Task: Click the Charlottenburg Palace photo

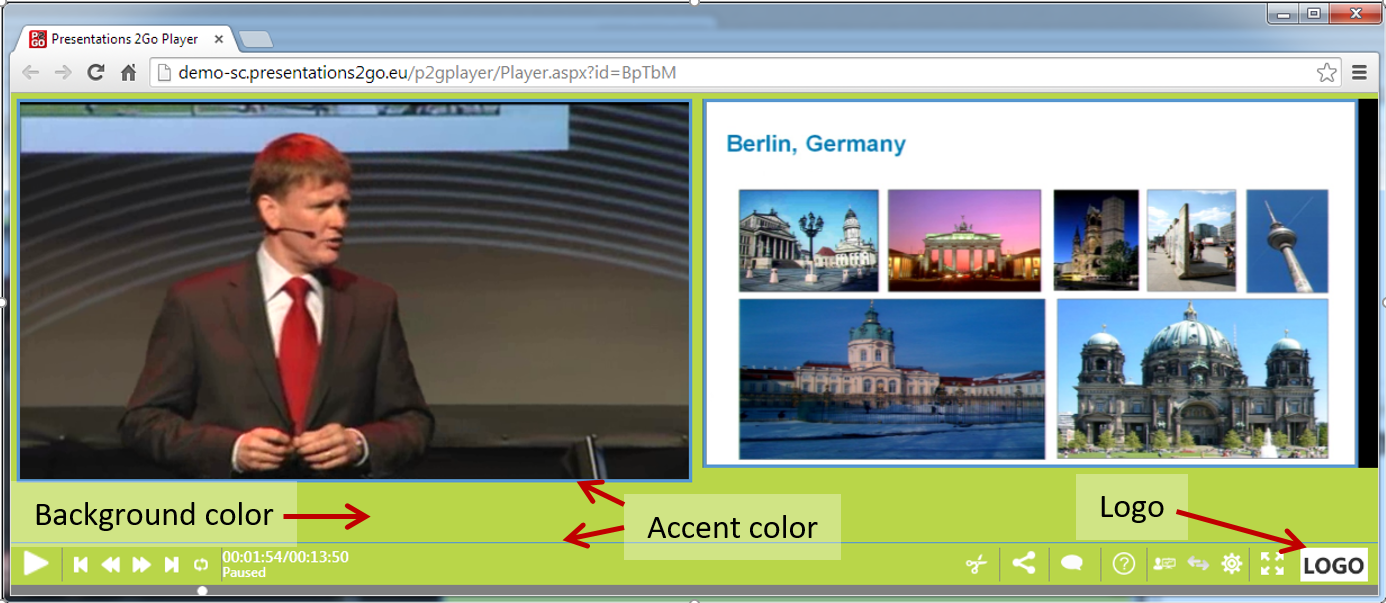Action: click(892, 378)
